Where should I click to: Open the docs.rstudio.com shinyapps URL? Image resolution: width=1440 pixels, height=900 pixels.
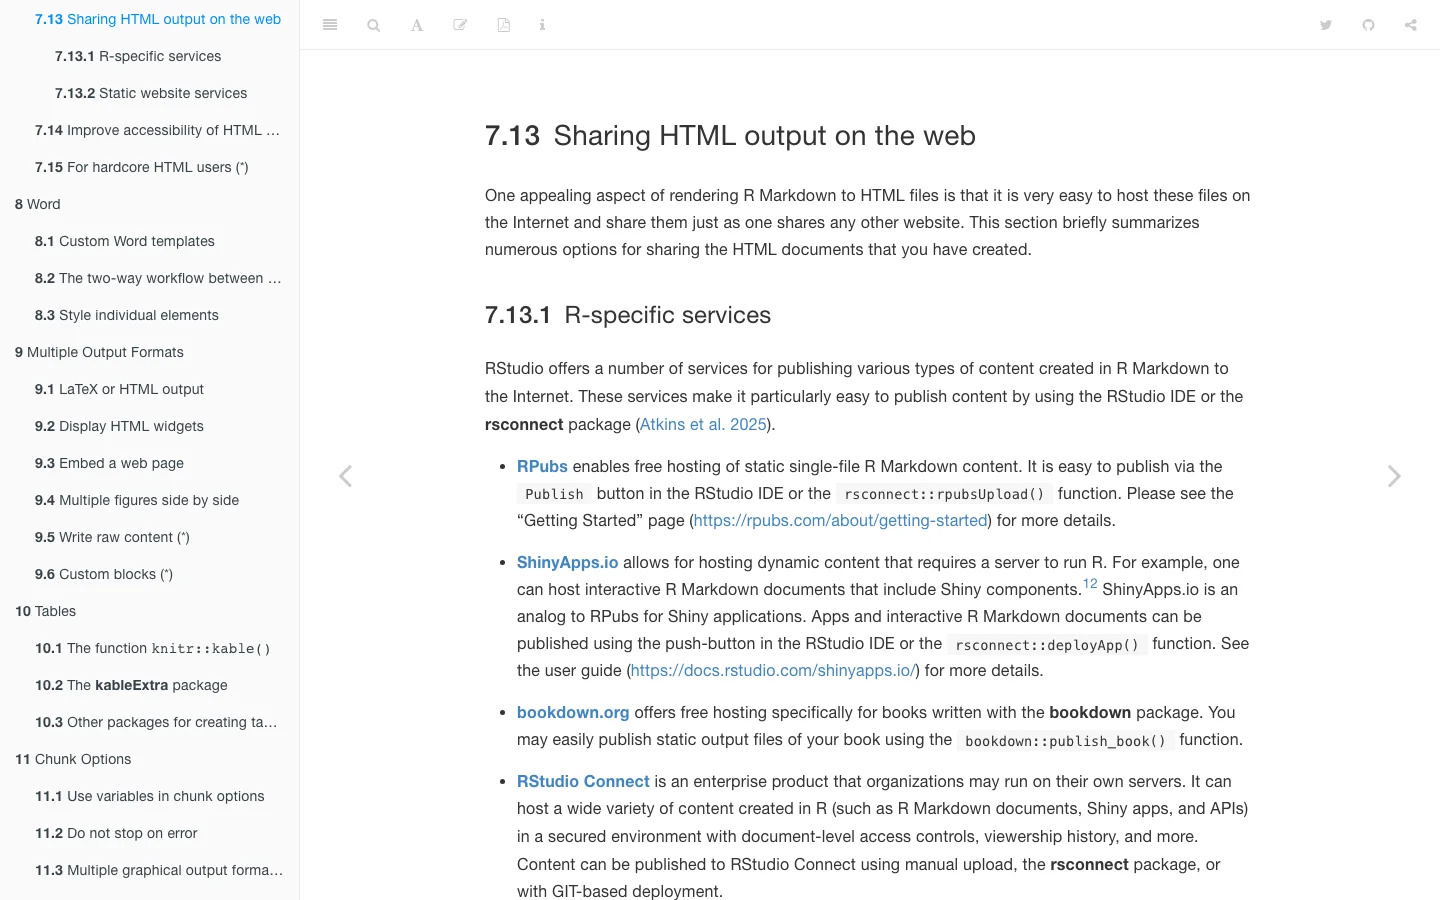click(x=773, y=670)
